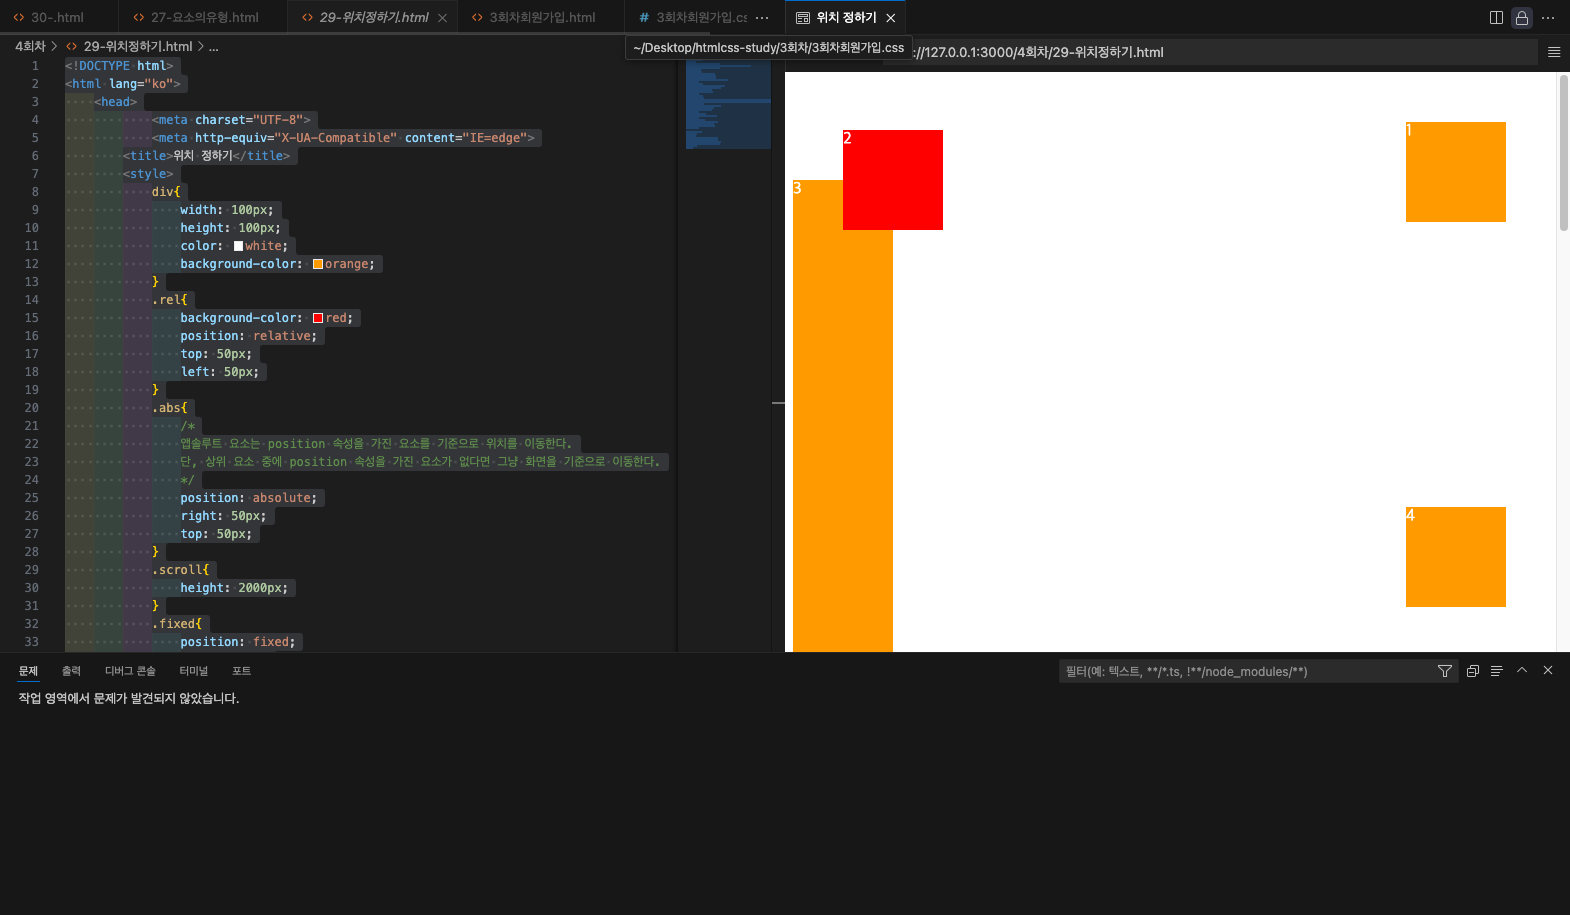Close the 위치 정하기 preview tab
The image size is (1570, 915).
pyautogui.click(x=891, y=18)
